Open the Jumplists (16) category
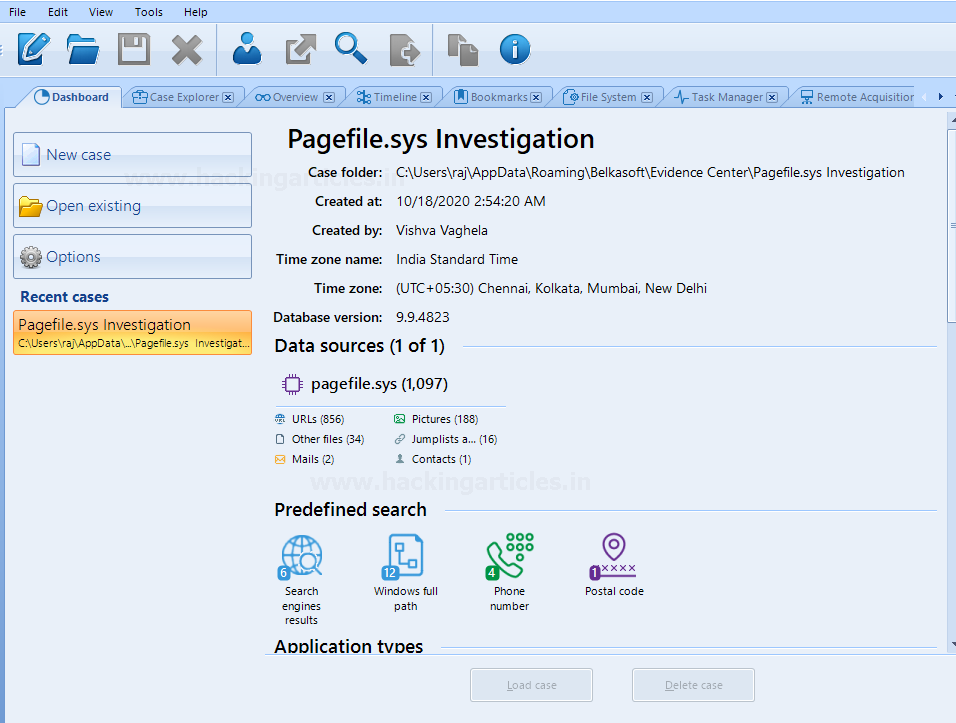Viewport: 956px width, 723px height. (446, 440)
